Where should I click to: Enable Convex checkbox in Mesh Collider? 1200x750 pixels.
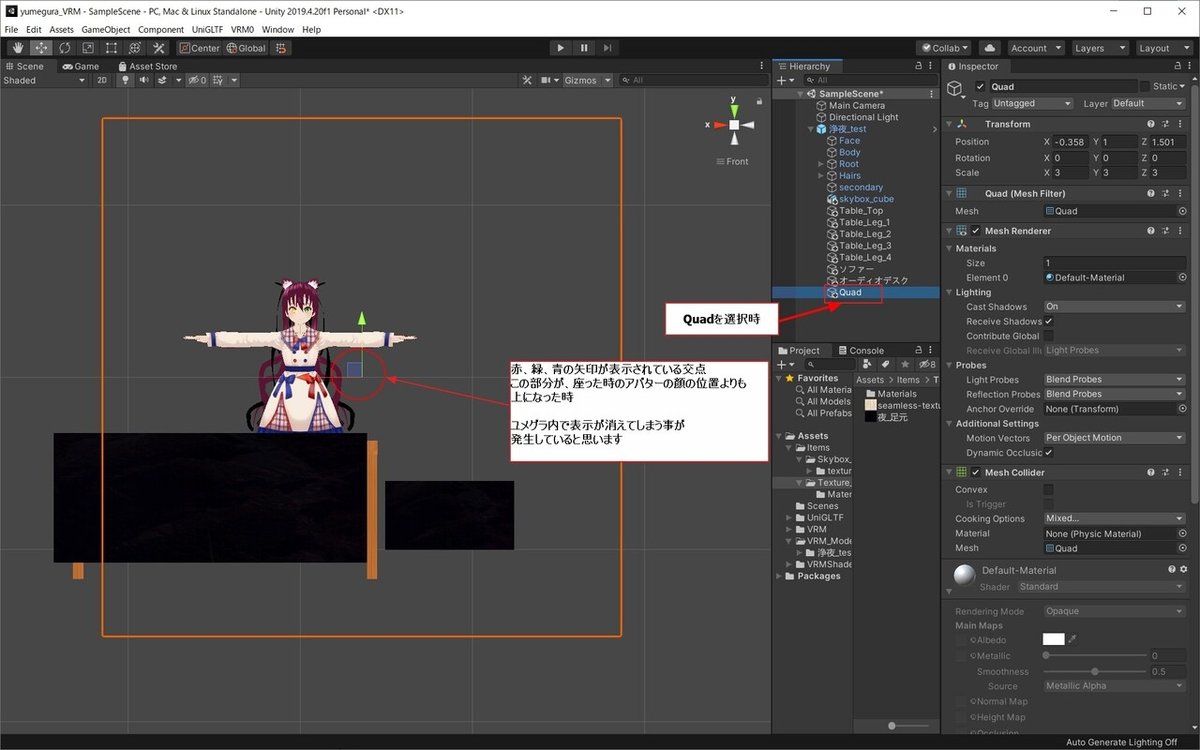pyautogui.click(x=1048, y=489)
